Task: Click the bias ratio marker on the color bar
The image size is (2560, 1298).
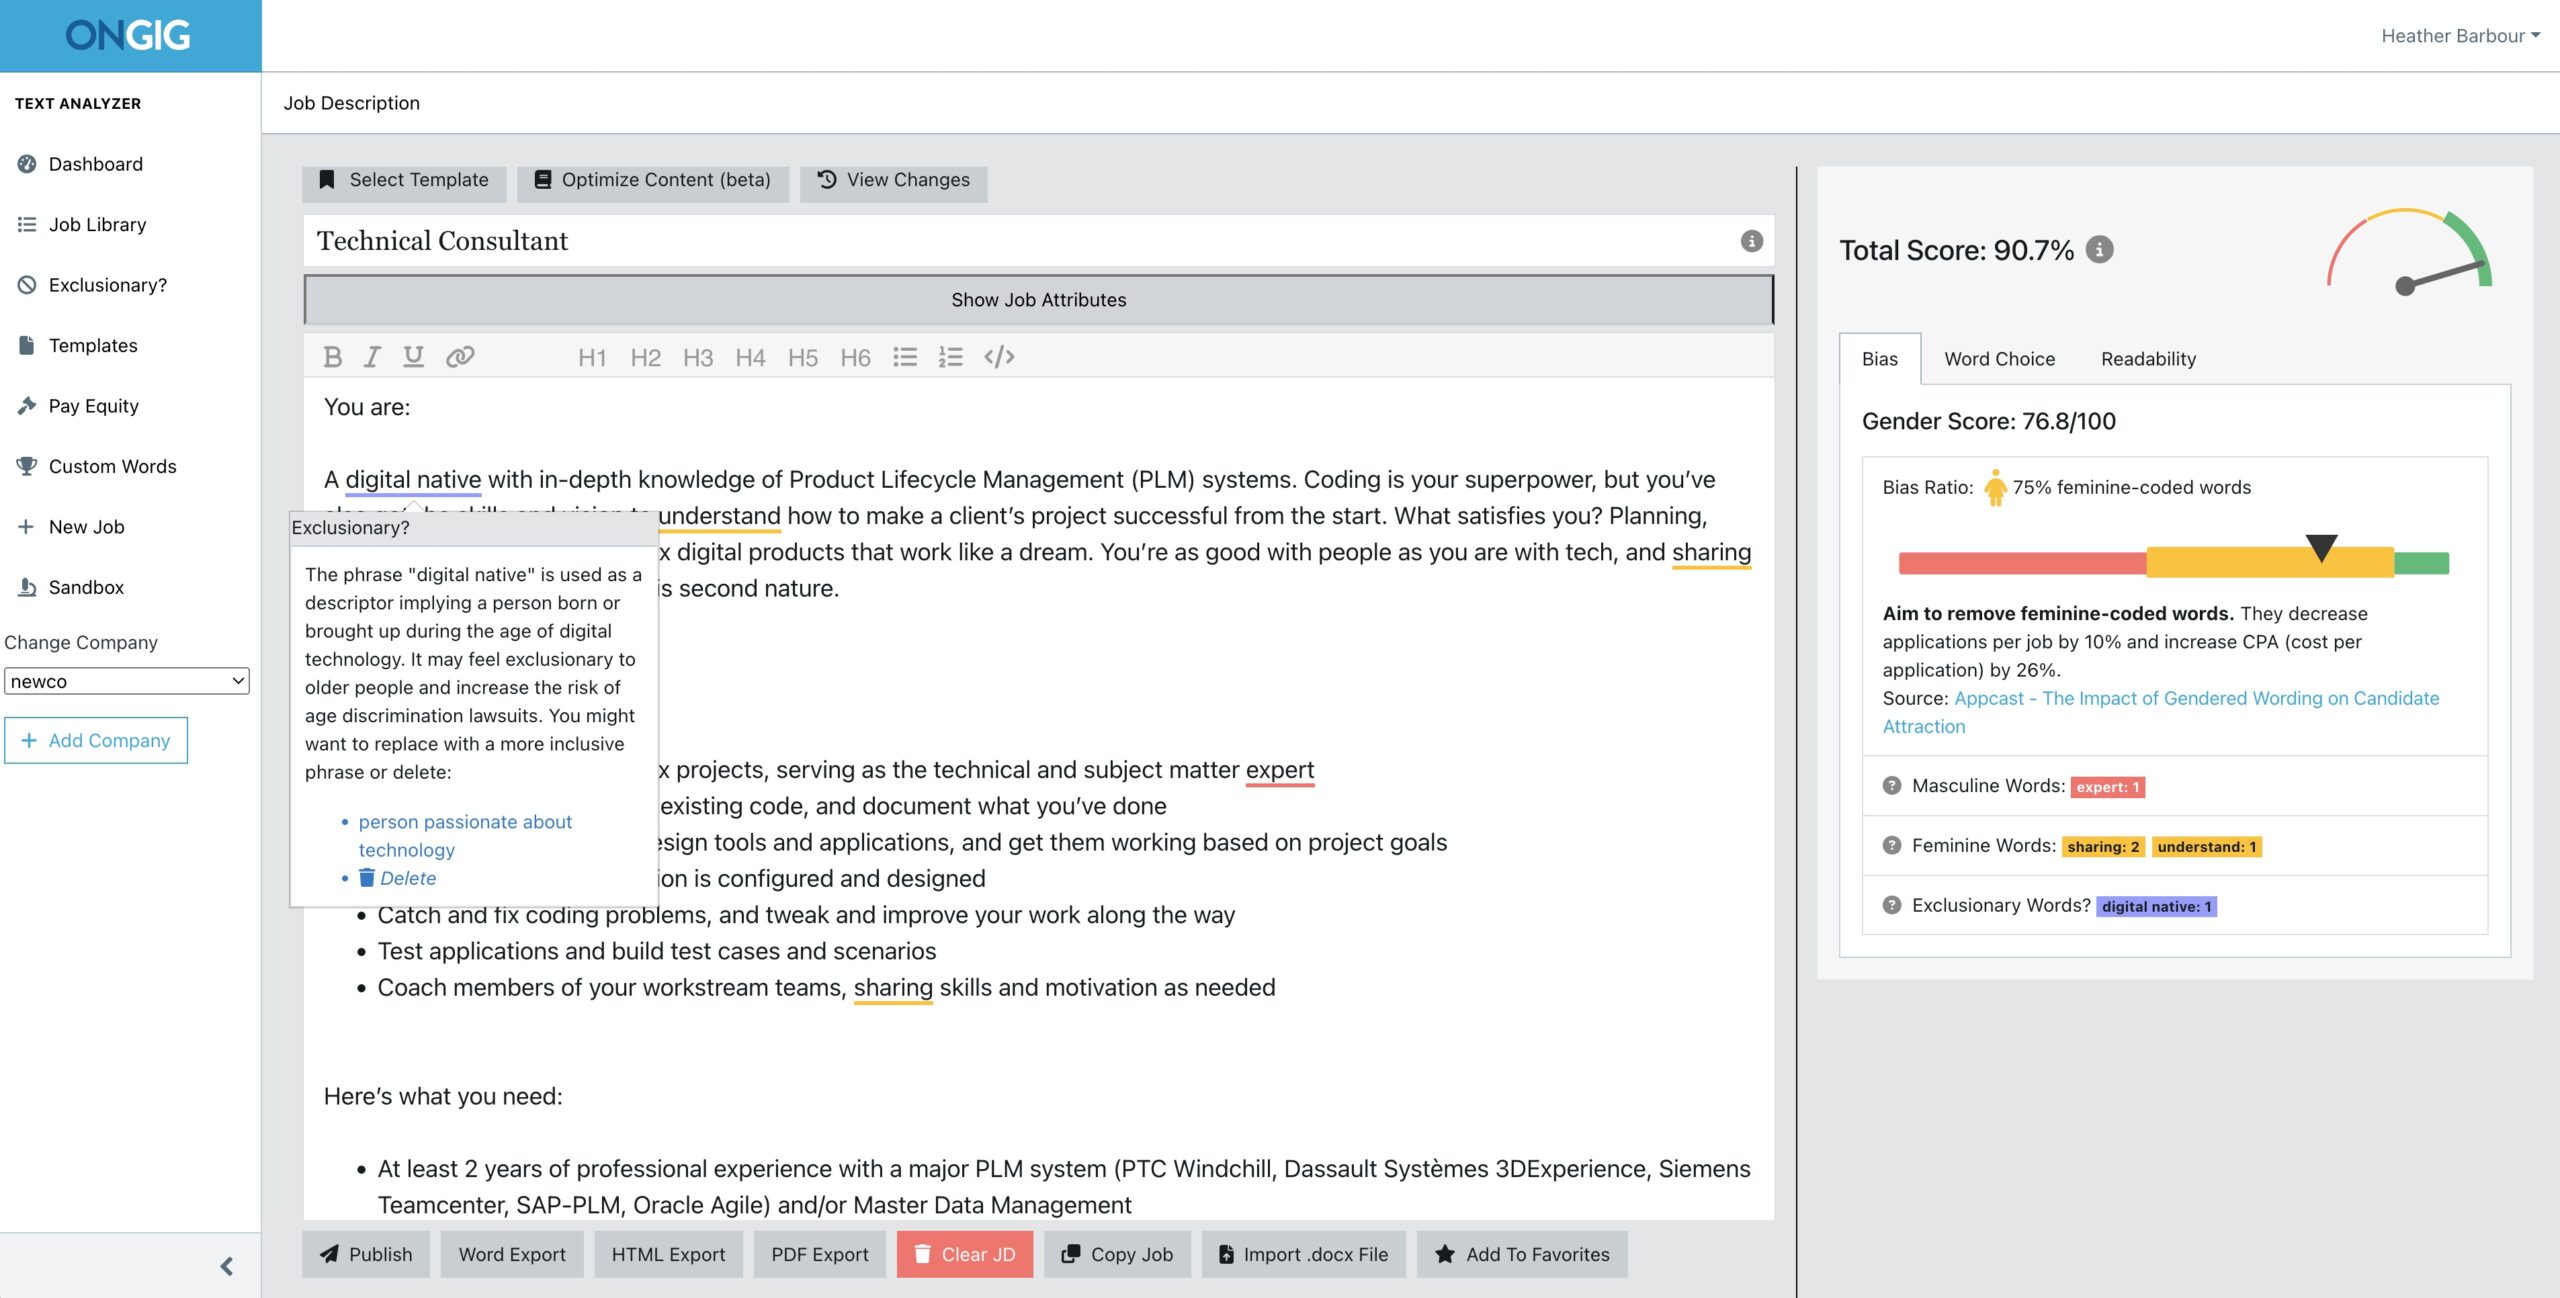Action: 2320,548
